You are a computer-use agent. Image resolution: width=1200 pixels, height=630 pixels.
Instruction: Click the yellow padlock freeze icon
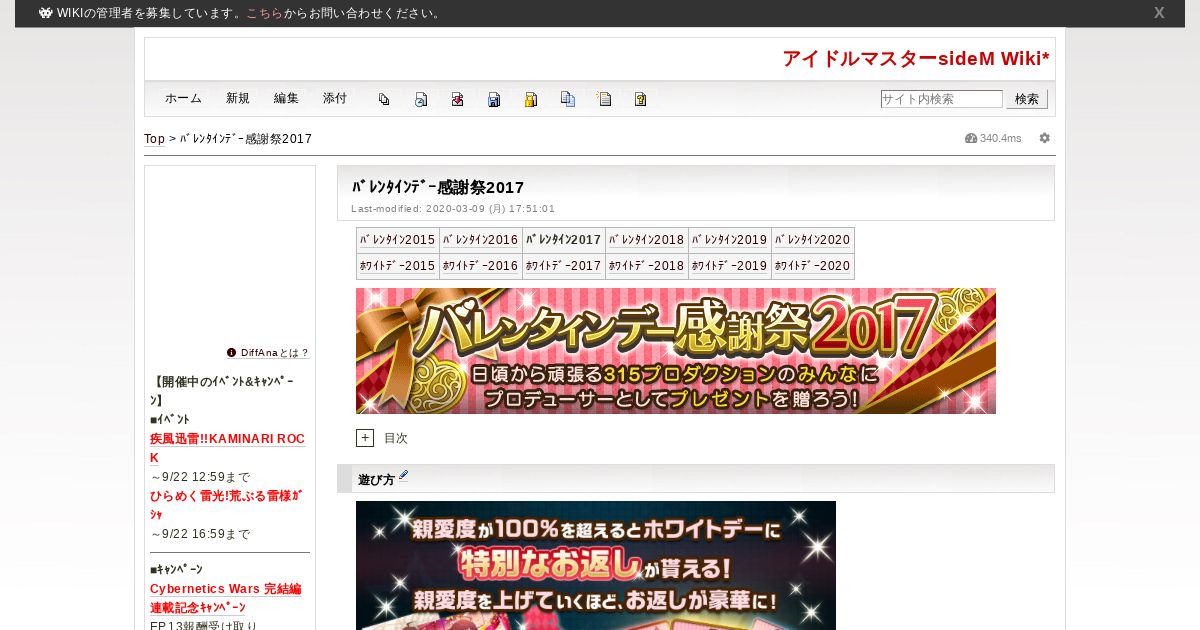pos(531,99)
